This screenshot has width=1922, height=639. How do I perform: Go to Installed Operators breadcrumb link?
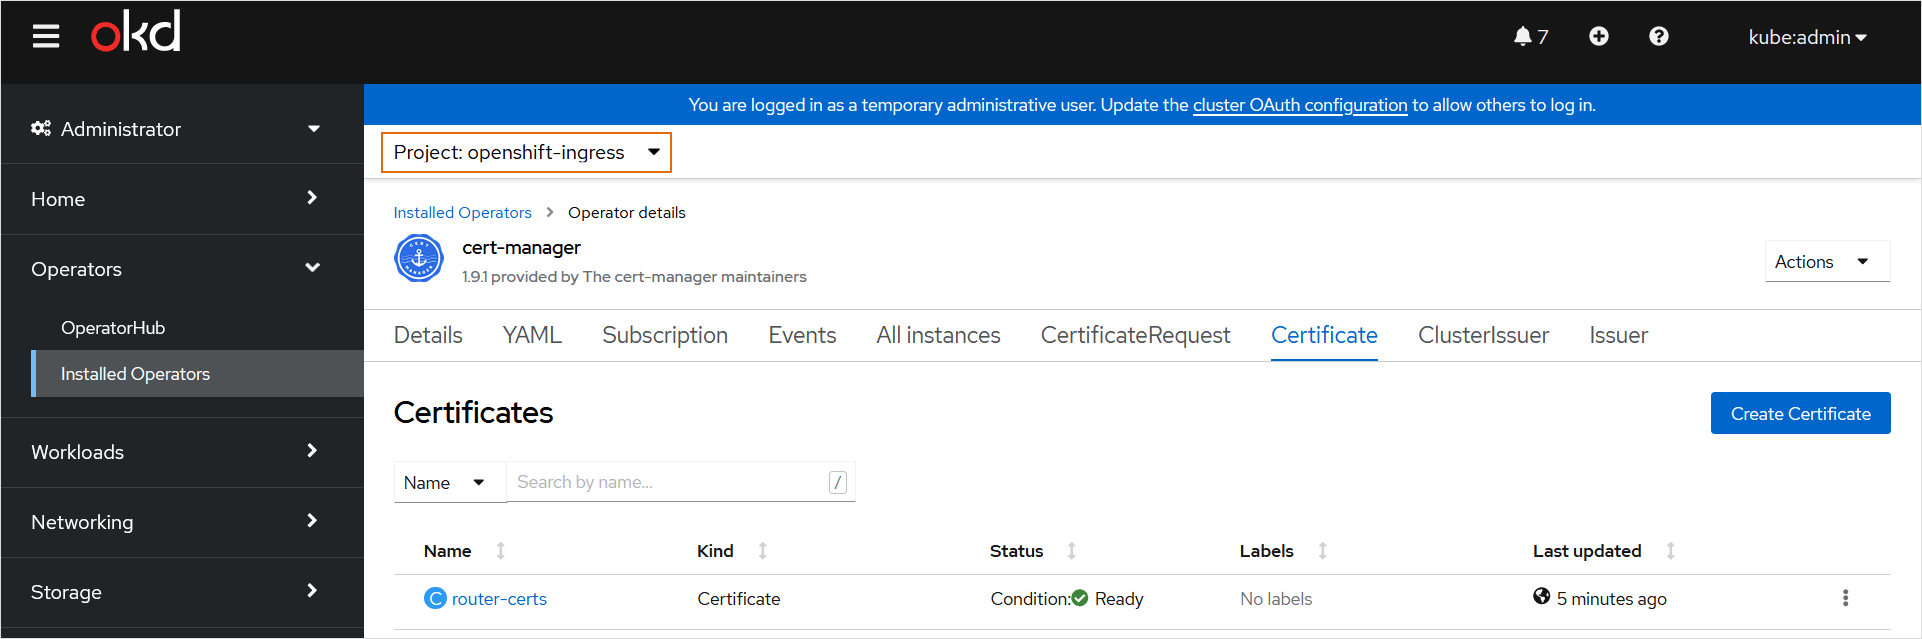click(x=462, y=212)
